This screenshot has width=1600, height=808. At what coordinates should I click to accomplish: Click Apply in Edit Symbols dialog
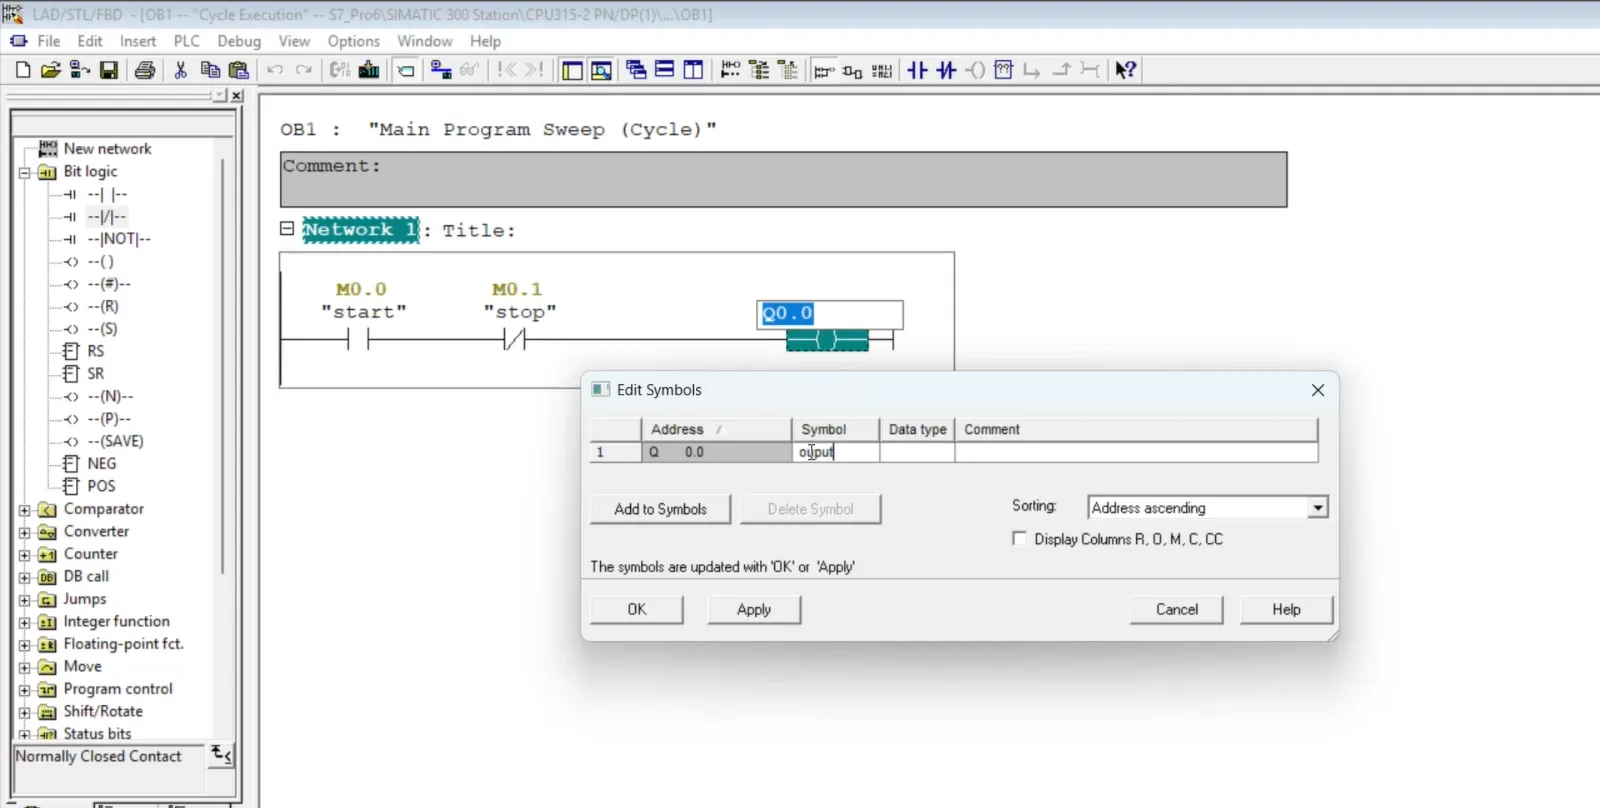tap(754, 609)
